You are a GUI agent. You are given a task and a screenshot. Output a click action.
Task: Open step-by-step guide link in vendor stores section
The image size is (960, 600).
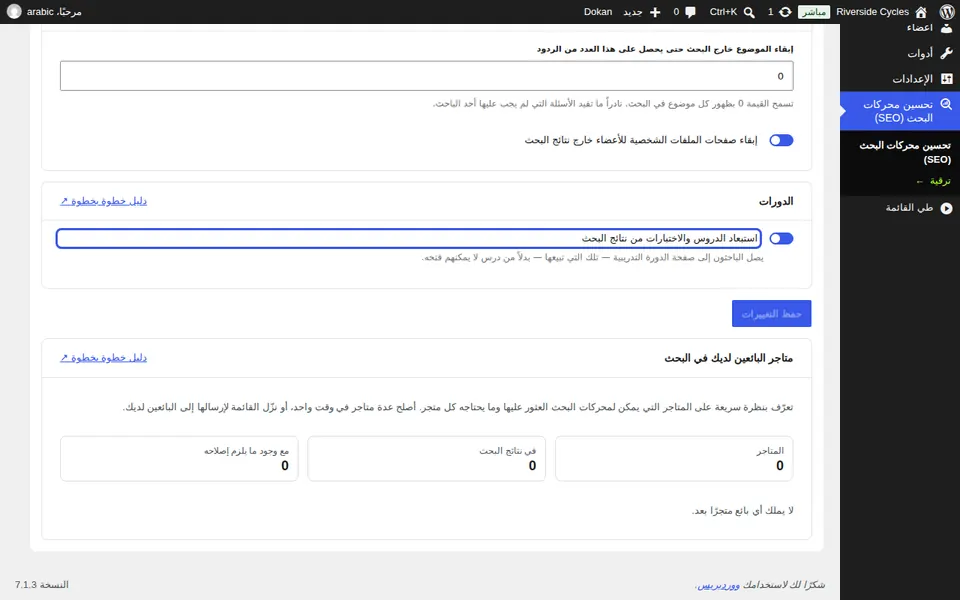point(103,358)
